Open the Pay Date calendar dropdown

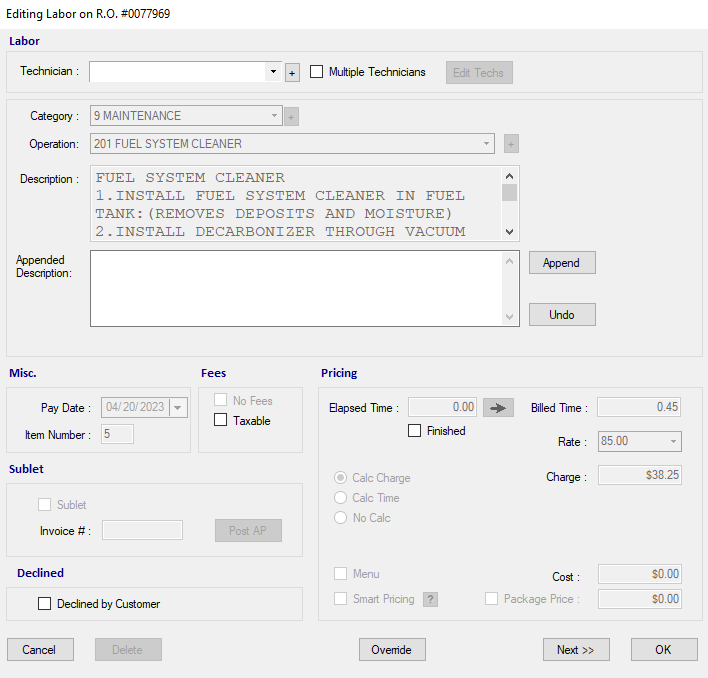tap(178, 407)
